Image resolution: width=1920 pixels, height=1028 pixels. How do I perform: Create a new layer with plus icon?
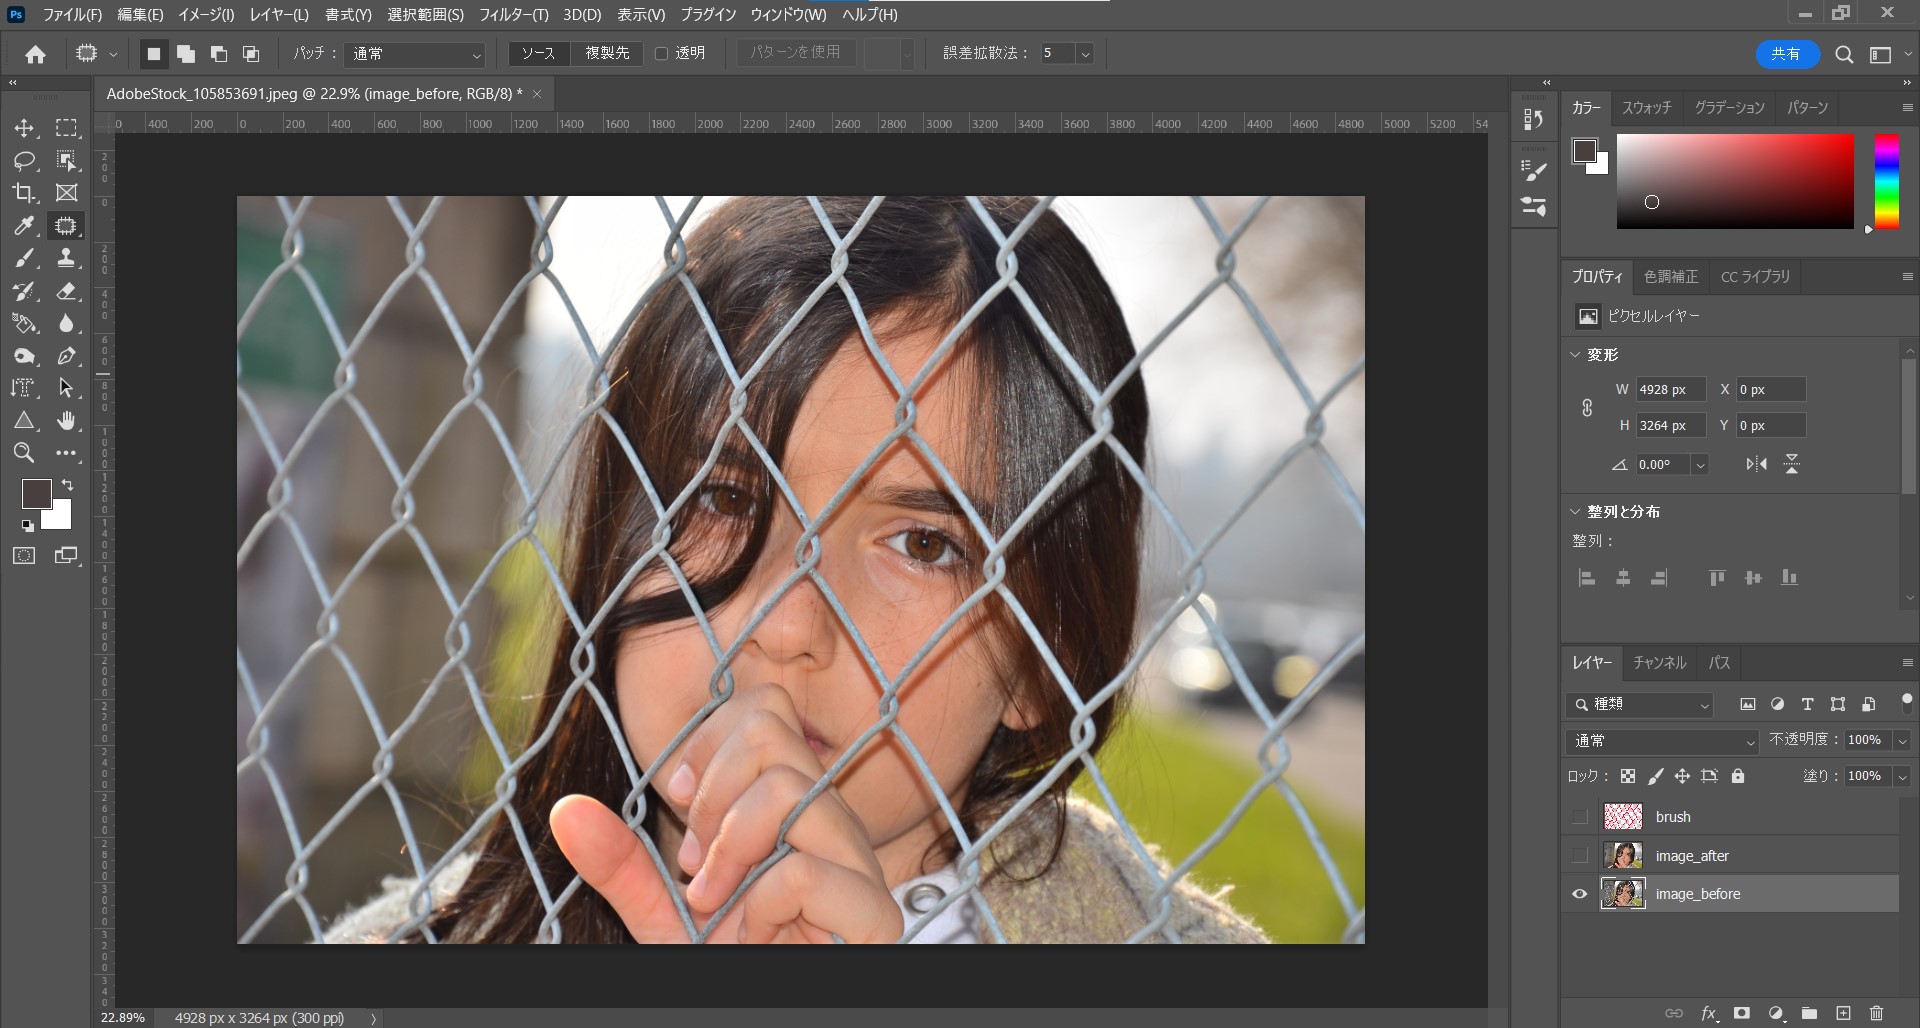point(1843,1013)
